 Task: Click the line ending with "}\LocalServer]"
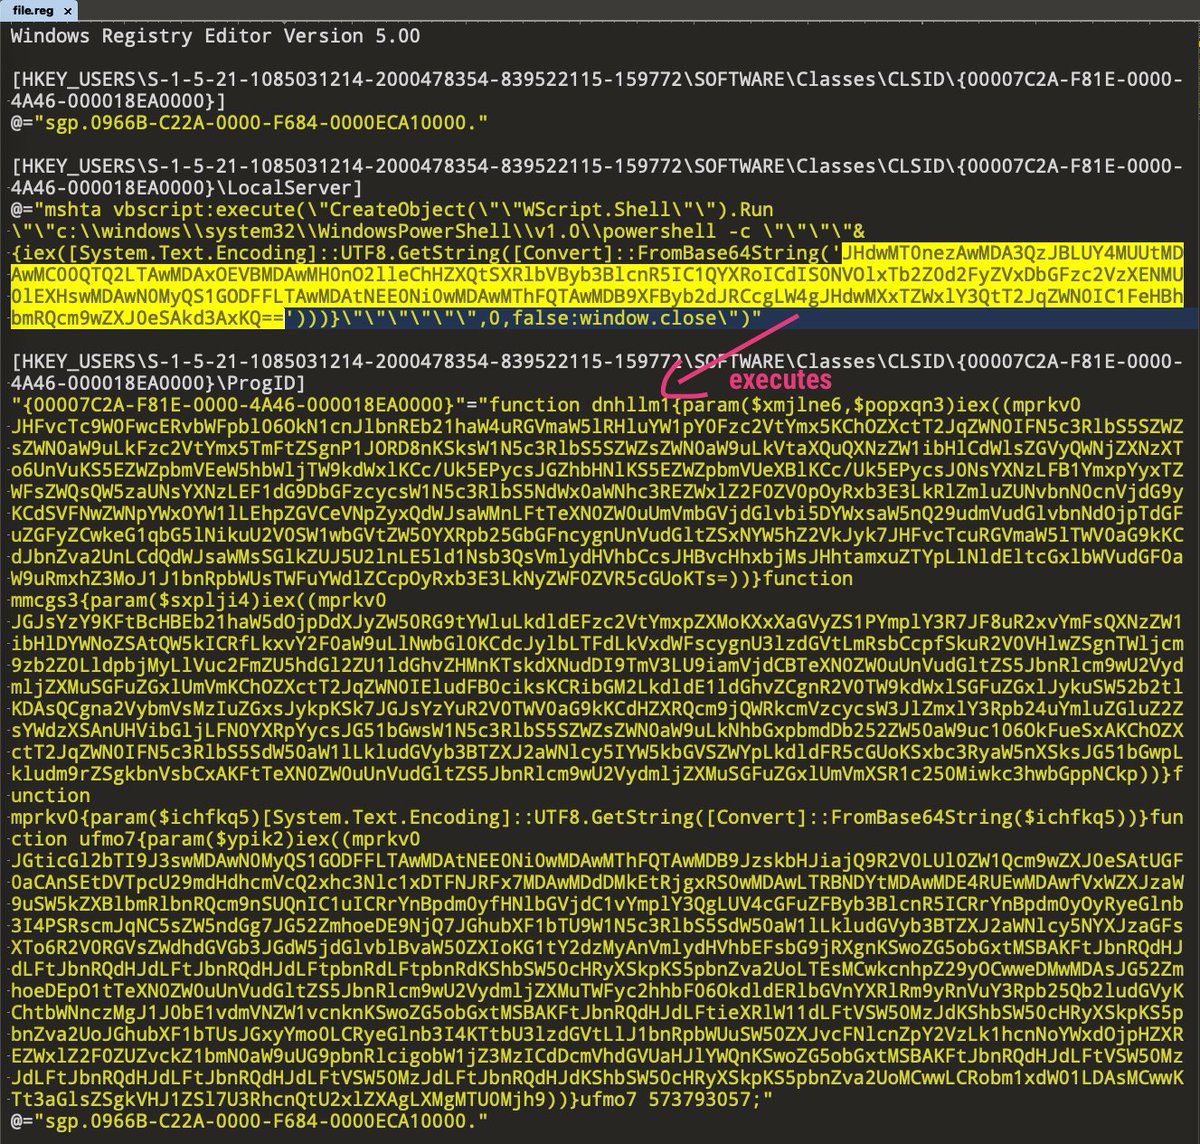coord(186,188)
